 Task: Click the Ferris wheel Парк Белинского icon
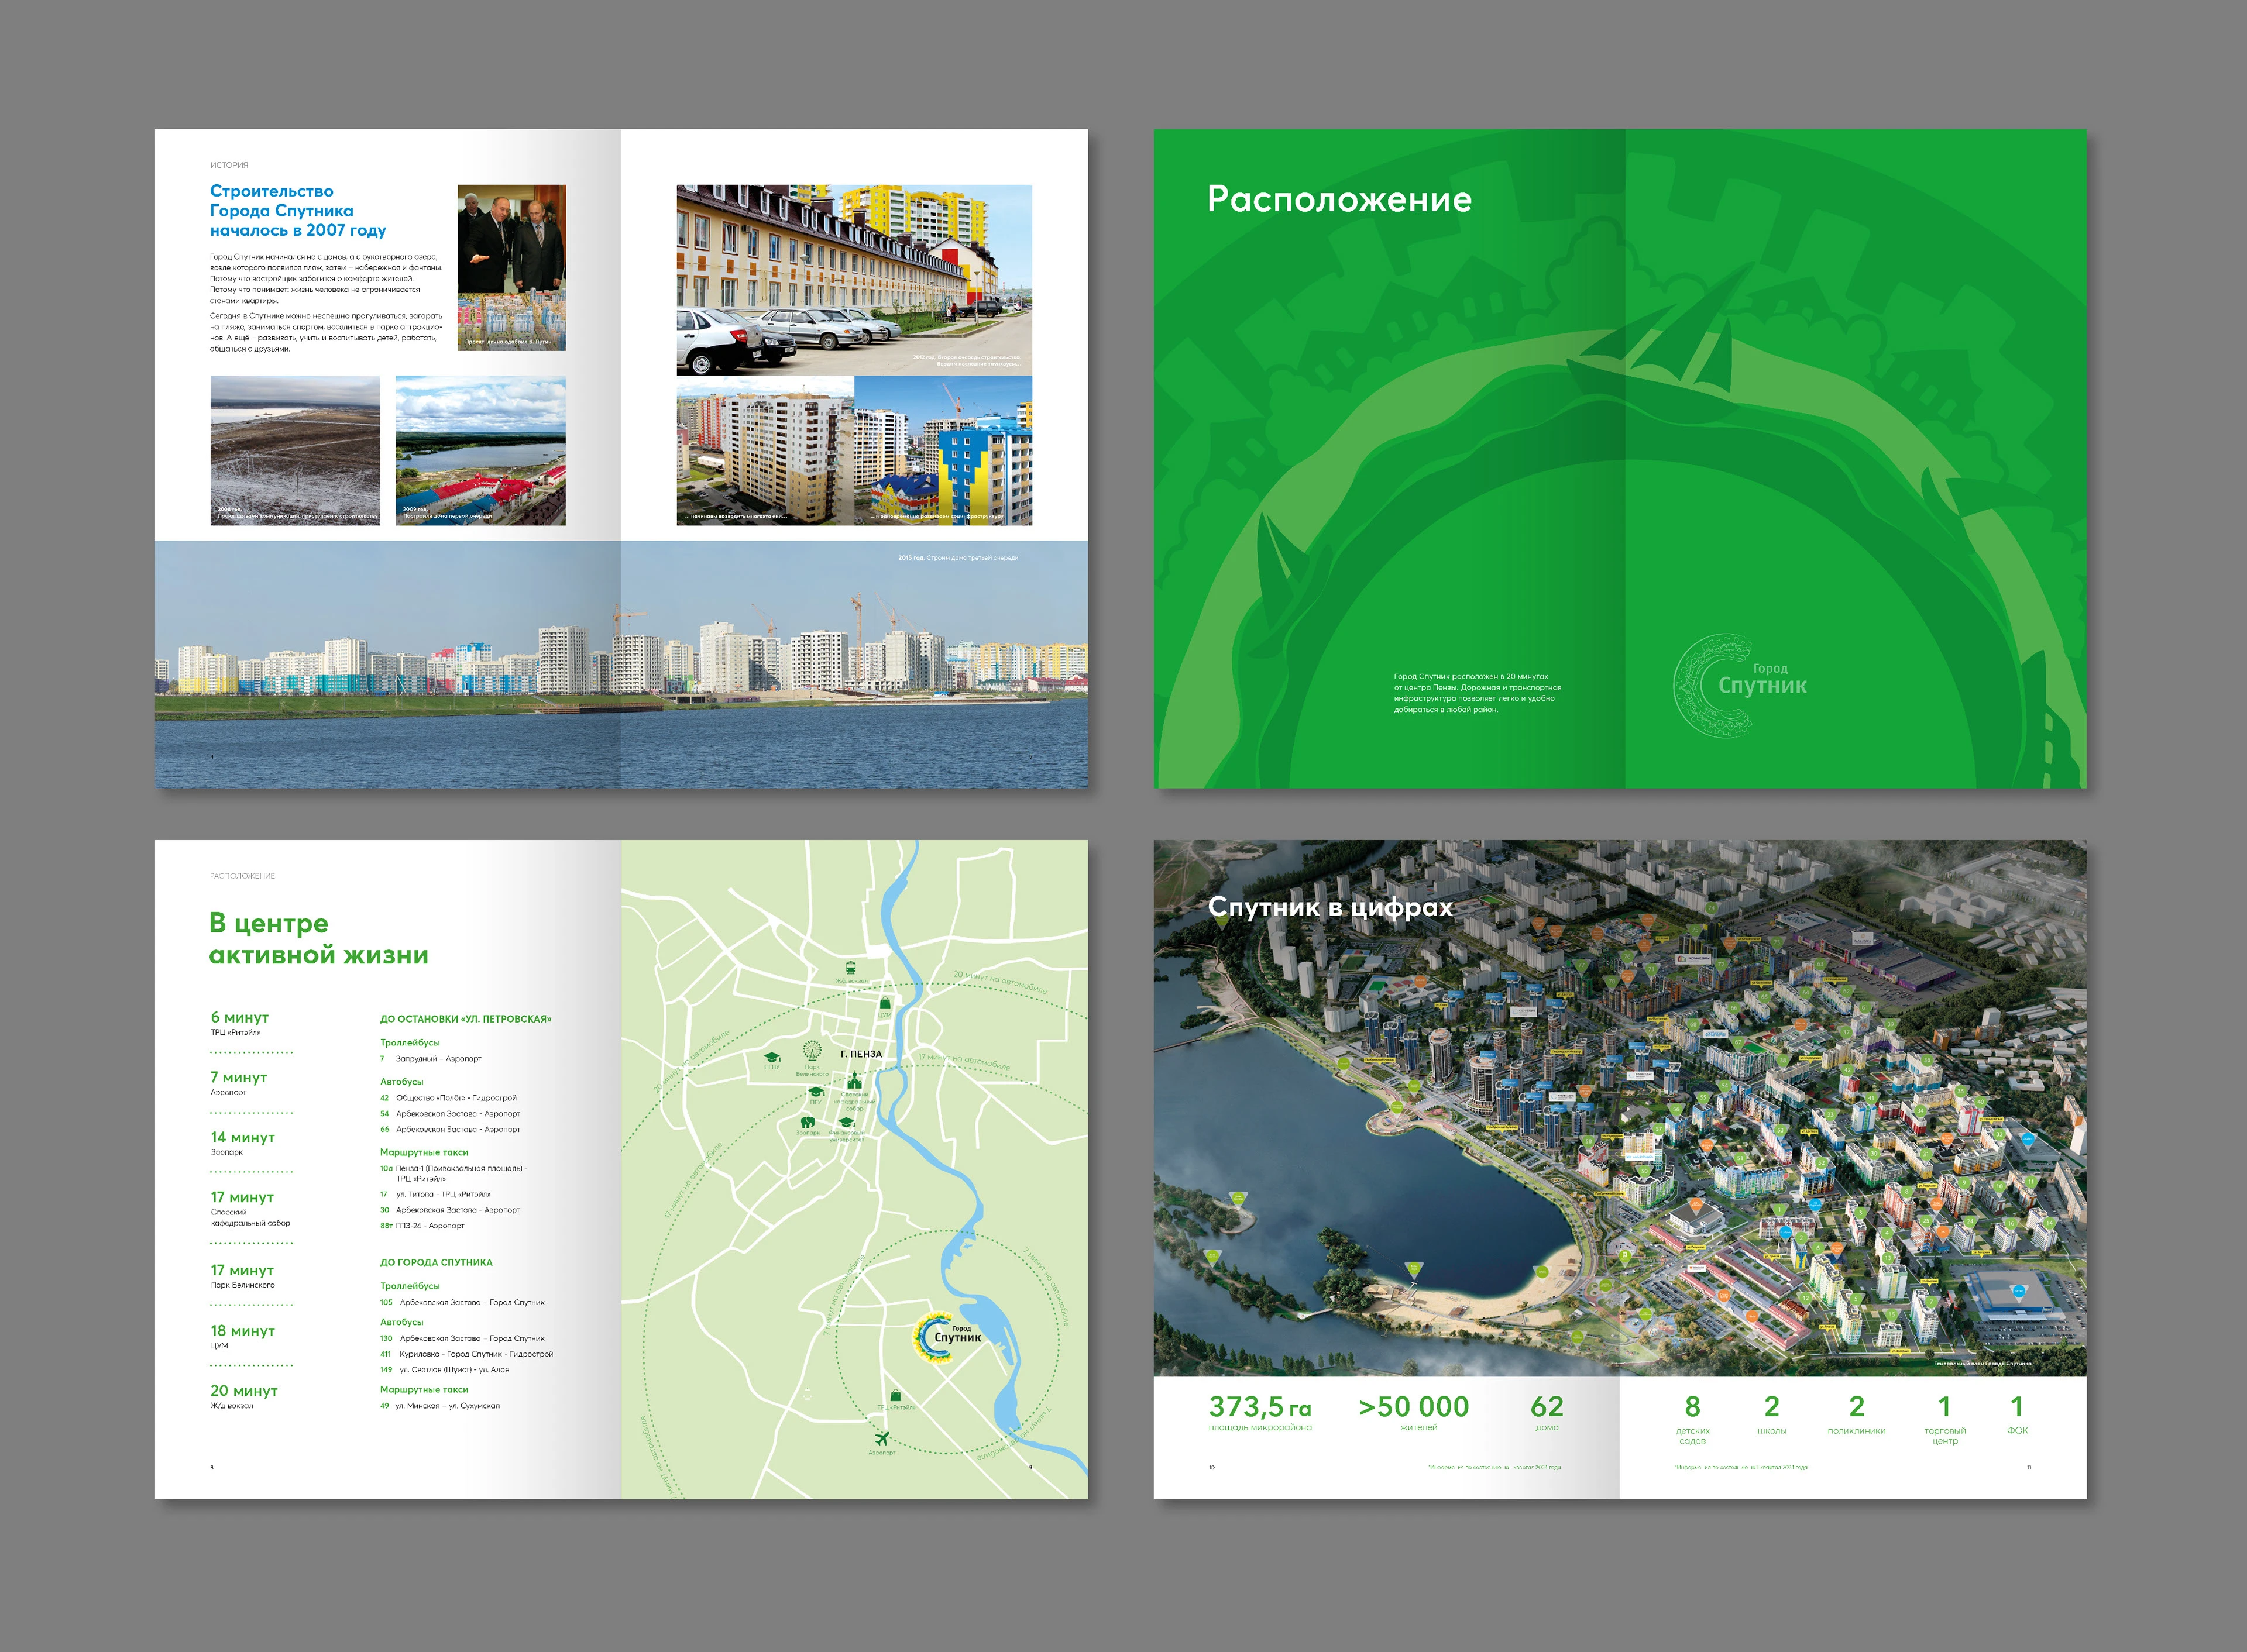pyautogui.click(x=812, y=1051)
